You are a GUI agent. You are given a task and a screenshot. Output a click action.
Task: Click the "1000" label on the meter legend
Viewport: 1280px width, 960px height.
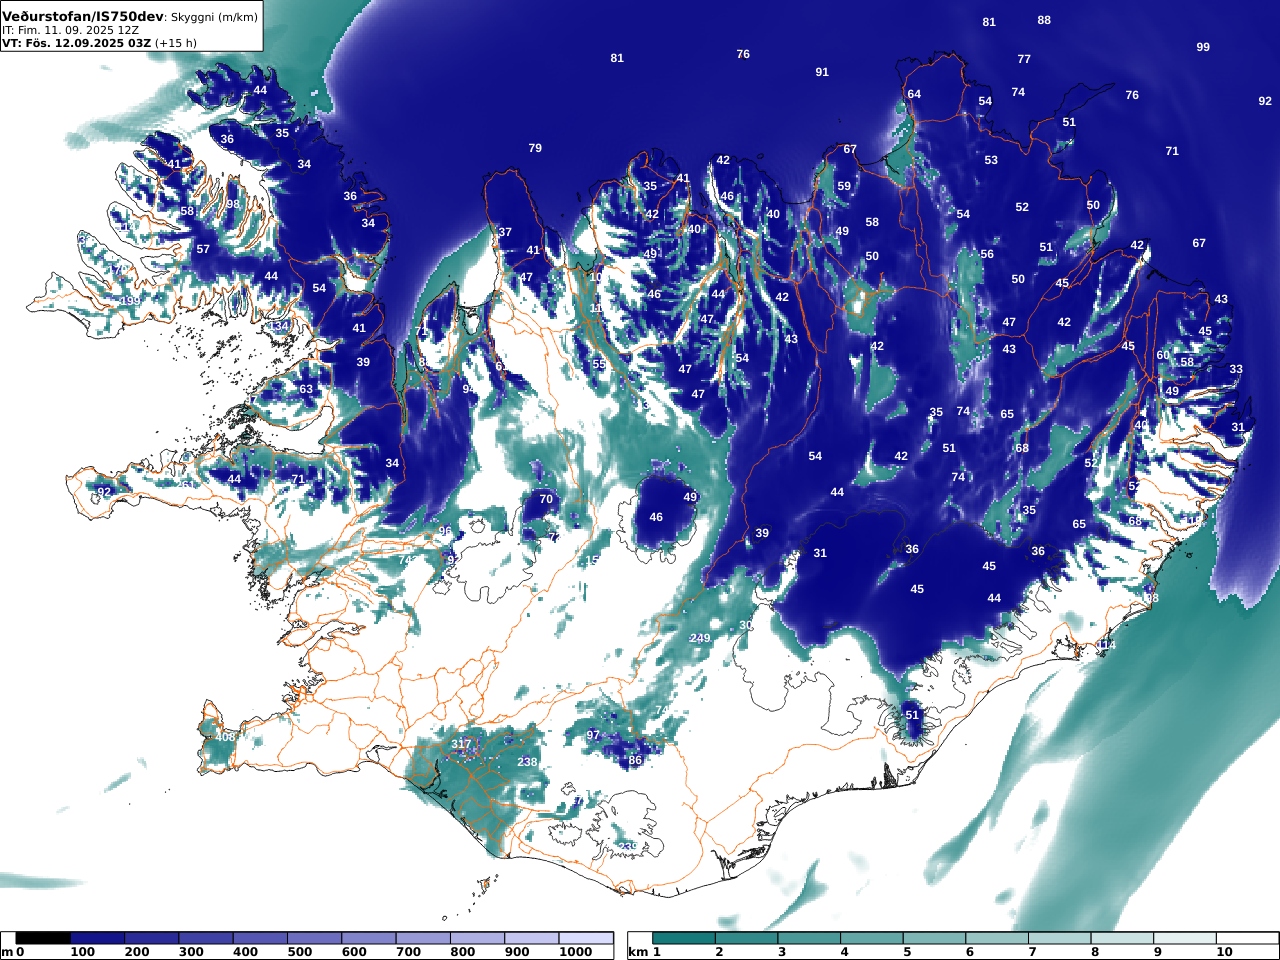576,952
